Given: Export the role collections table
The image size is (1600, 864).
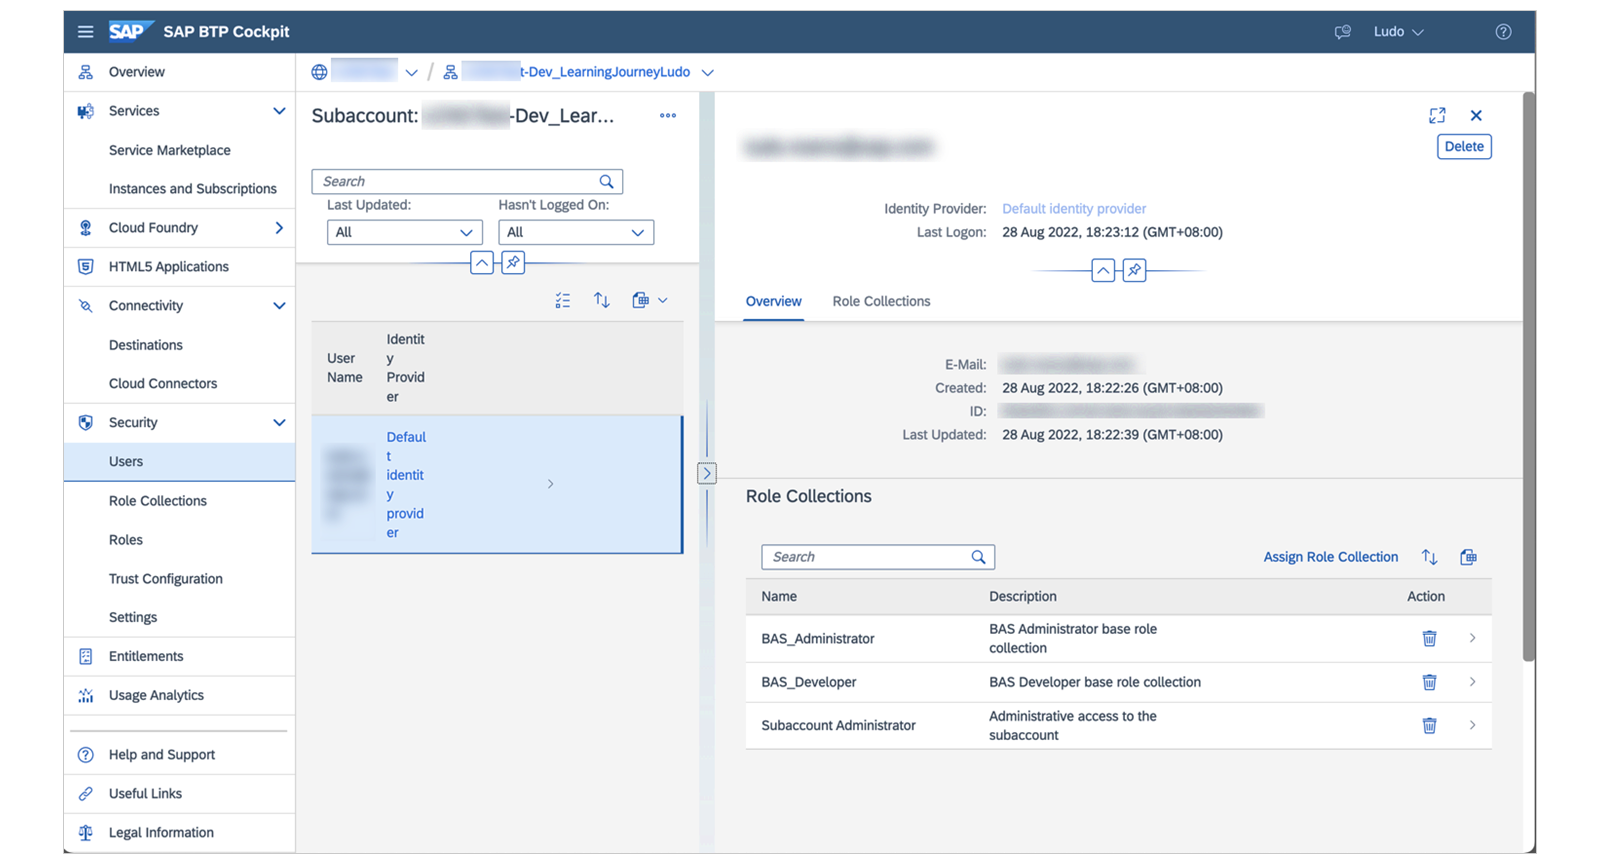Looking at the screenshot, I should 1468,557.
